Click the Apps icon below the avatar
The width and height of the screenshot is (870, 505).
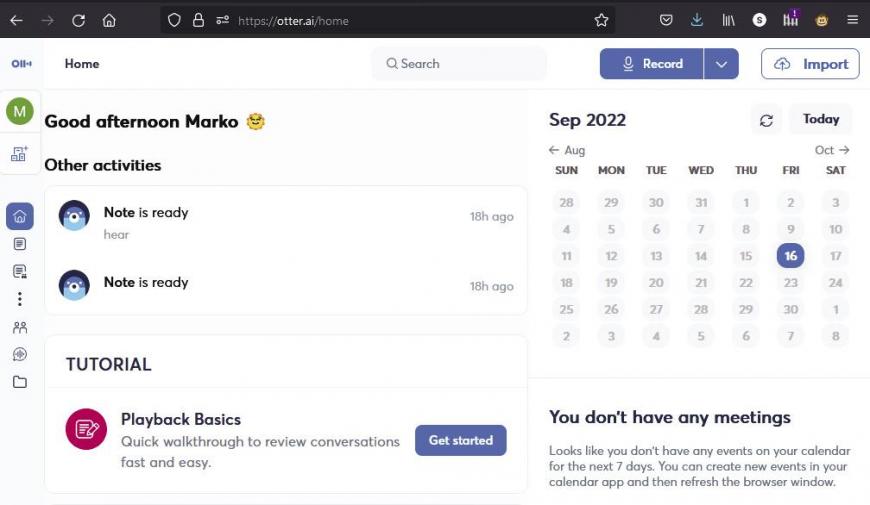tap(19, 154)
